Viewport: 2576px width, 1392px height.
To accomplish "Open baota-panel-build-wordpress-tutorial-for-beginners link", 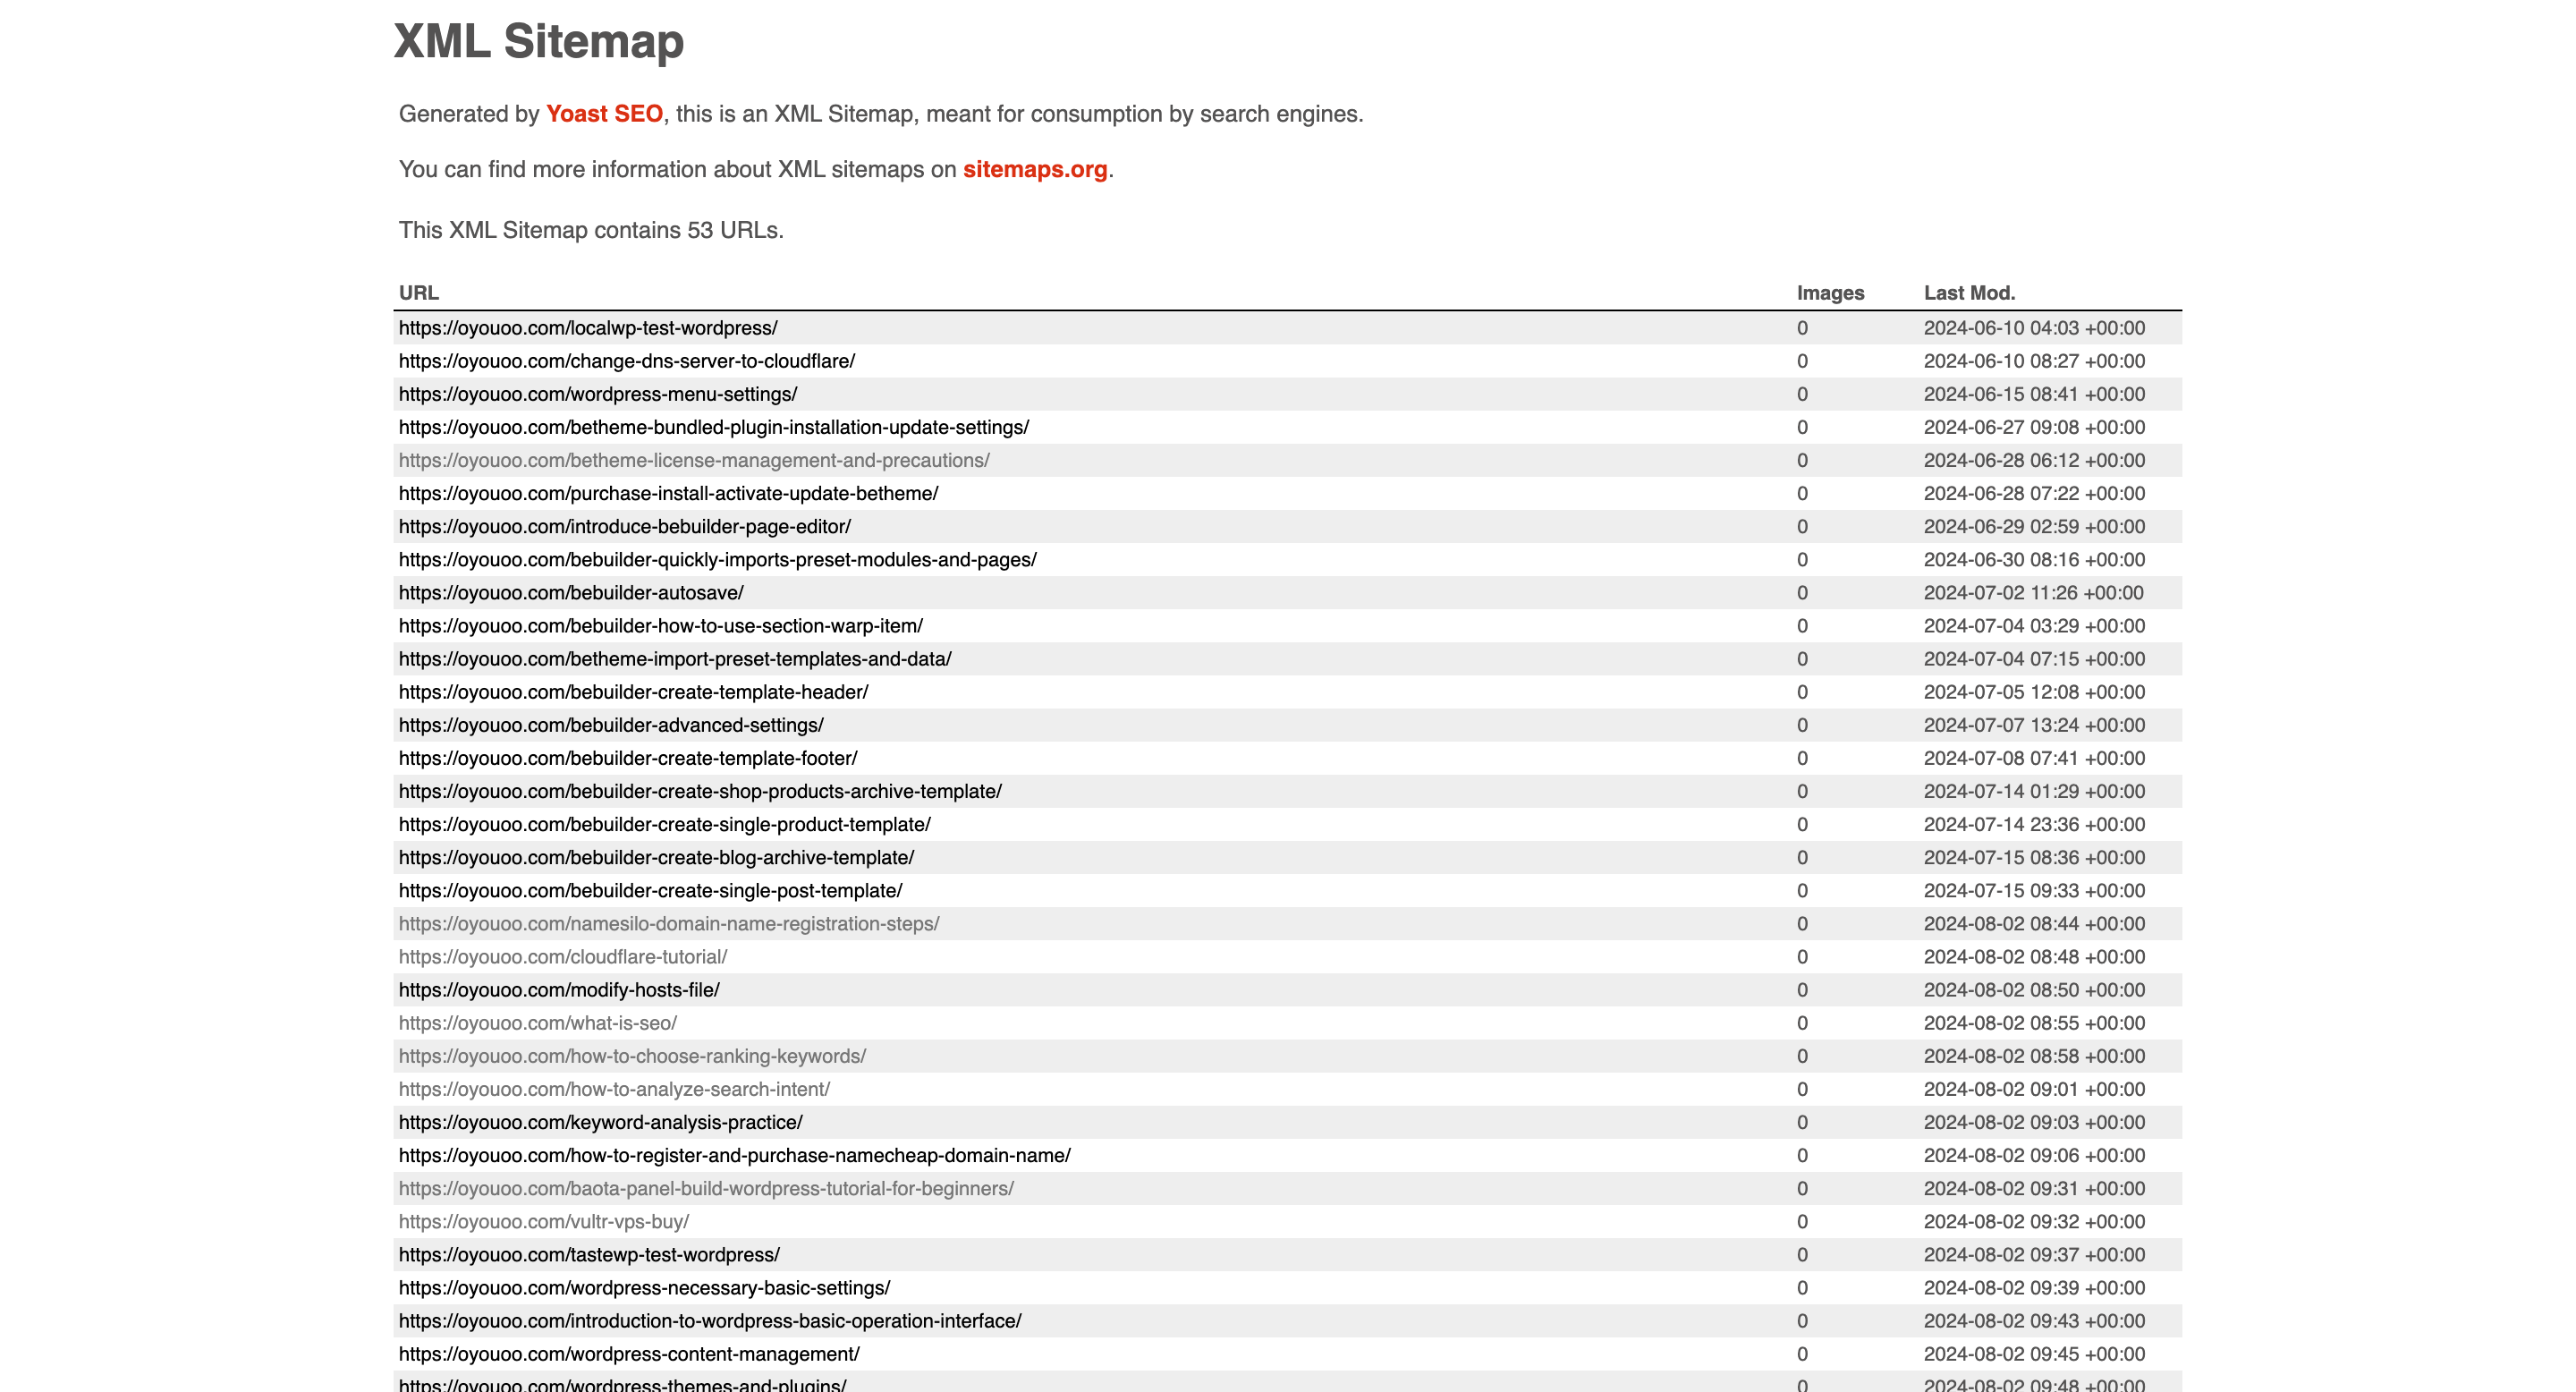I will 706,1188.
